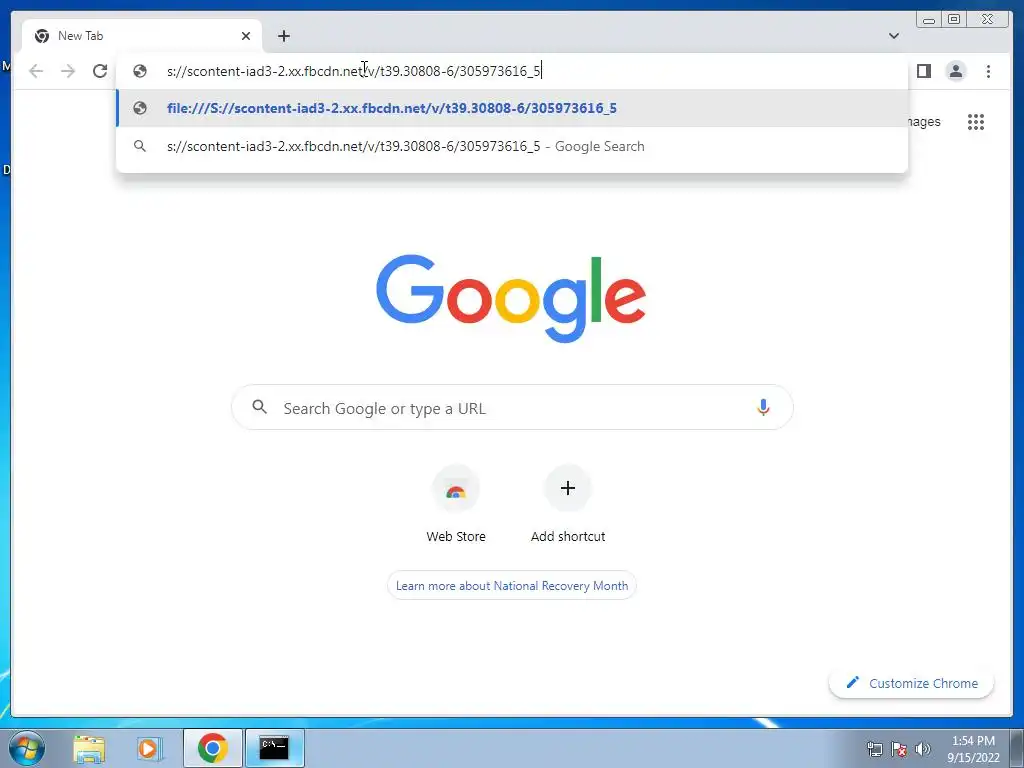
Task: Open the taskbar clock showing 1:54 PM
Action: pos(973,748)
